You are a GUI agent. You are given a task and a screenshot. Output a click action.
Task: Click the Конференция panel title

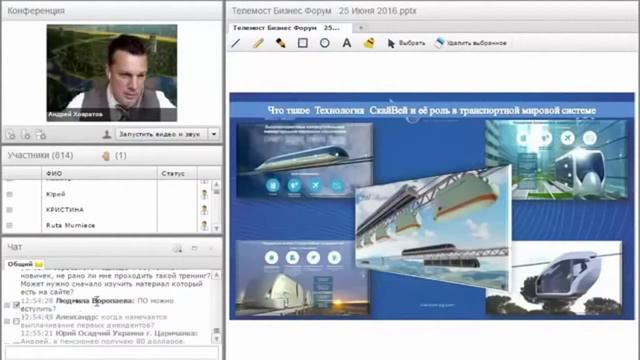point(36,11)
